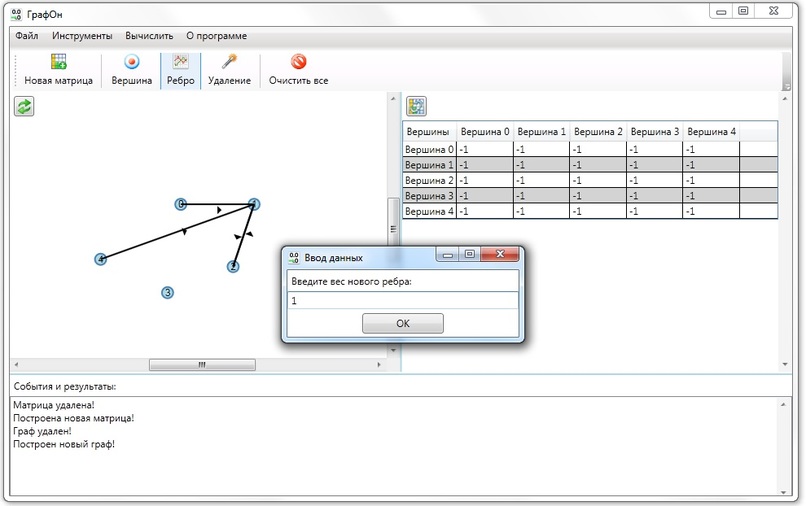Confirm edge weight with OK button
Screen dimensions: 806x506
coord(402,323)
